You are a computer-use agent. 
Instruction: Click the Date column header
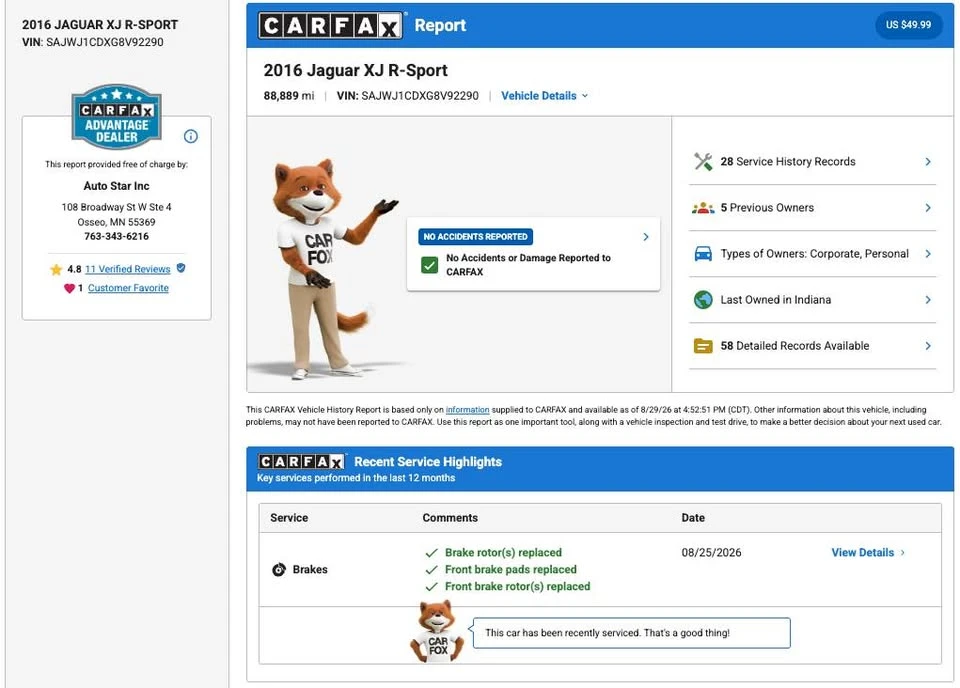click(x=693, y=518)
